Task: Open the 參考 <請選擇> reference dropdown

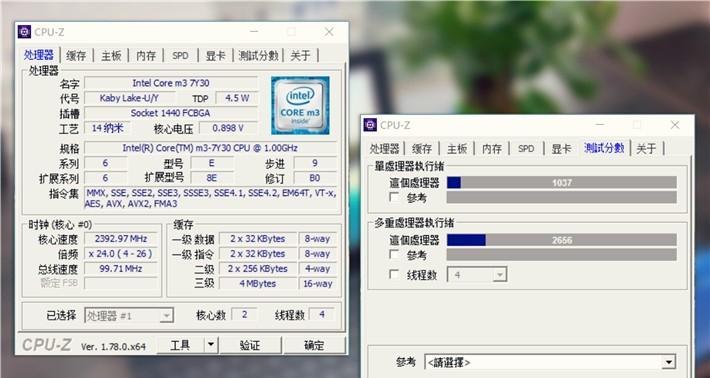Action: click(550, 362)
